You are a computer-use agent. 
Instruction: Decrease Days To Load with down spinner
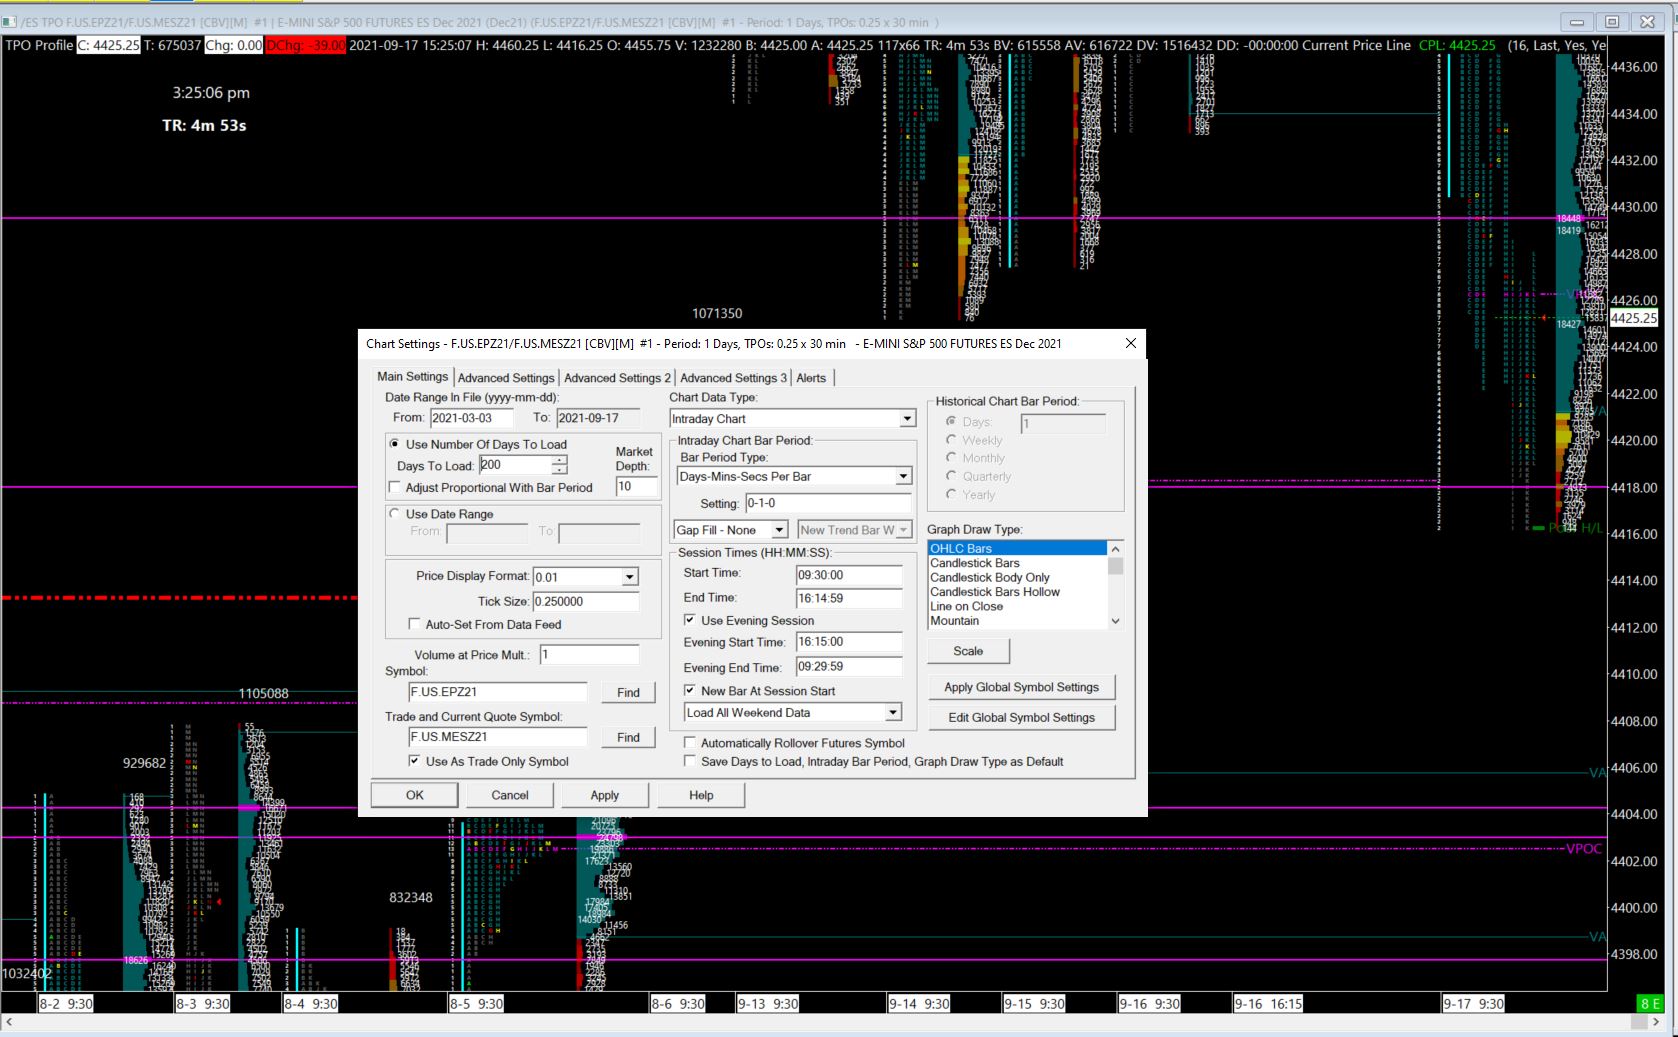560,470
